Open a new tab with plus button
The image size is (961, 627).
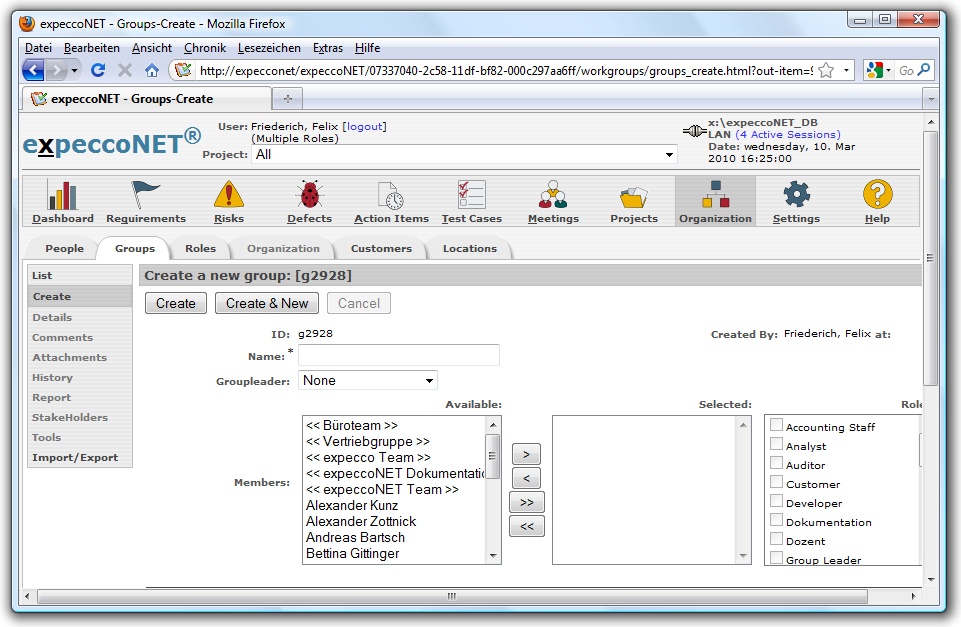pyautogui.click(x=288, y=99)
